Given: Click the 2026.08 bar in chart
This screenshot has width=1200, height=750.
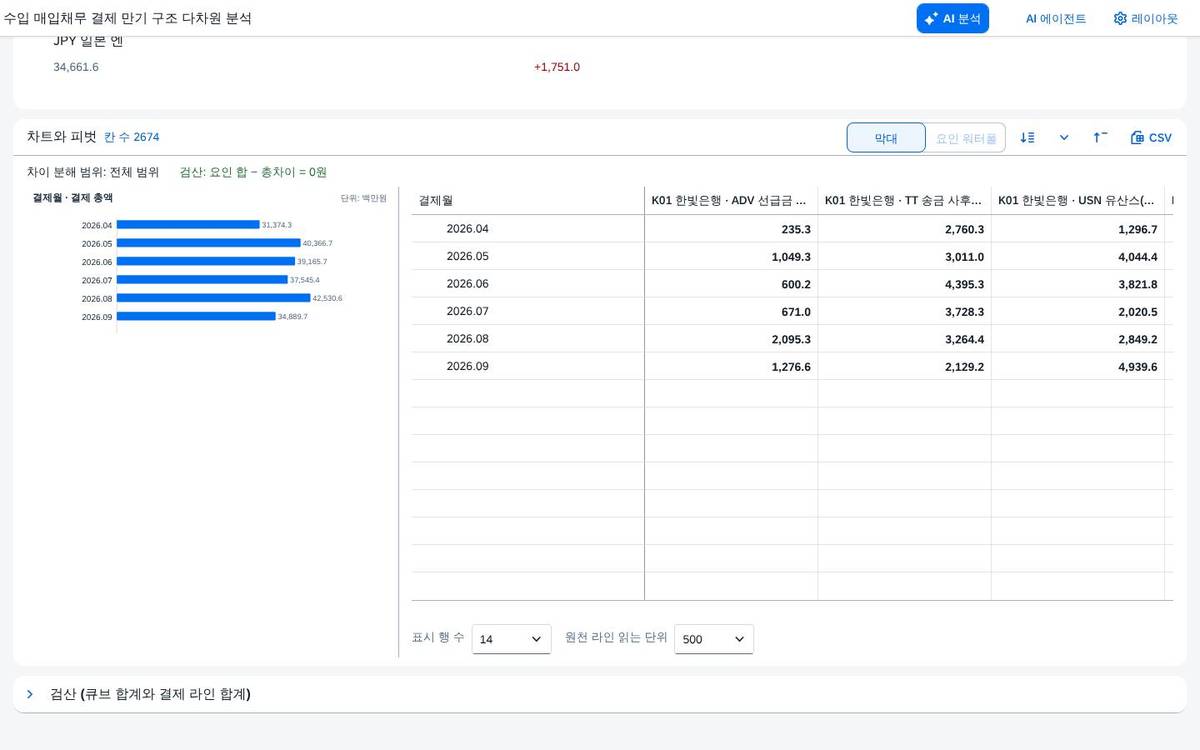Looking at the screenshot, I should 214,298.
